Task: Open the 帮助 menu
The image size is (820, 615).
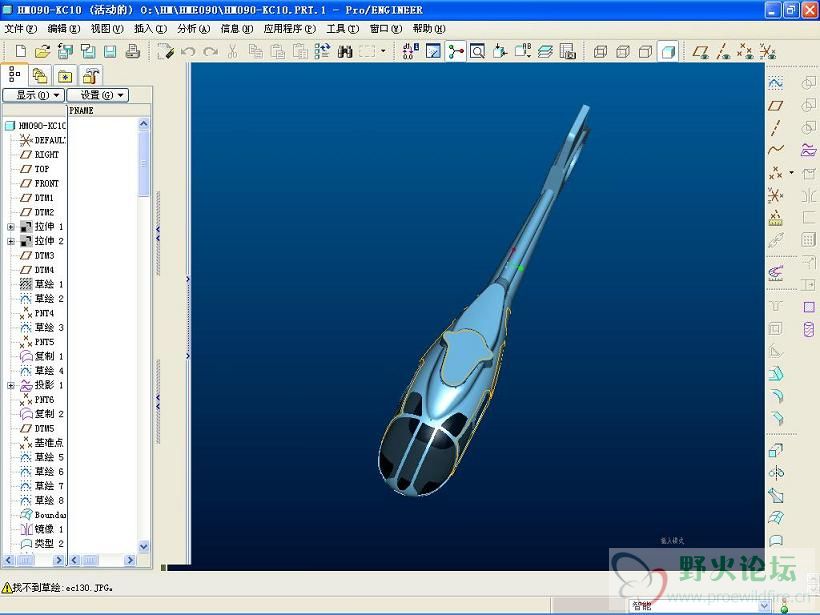Action: tap(429, 29)
